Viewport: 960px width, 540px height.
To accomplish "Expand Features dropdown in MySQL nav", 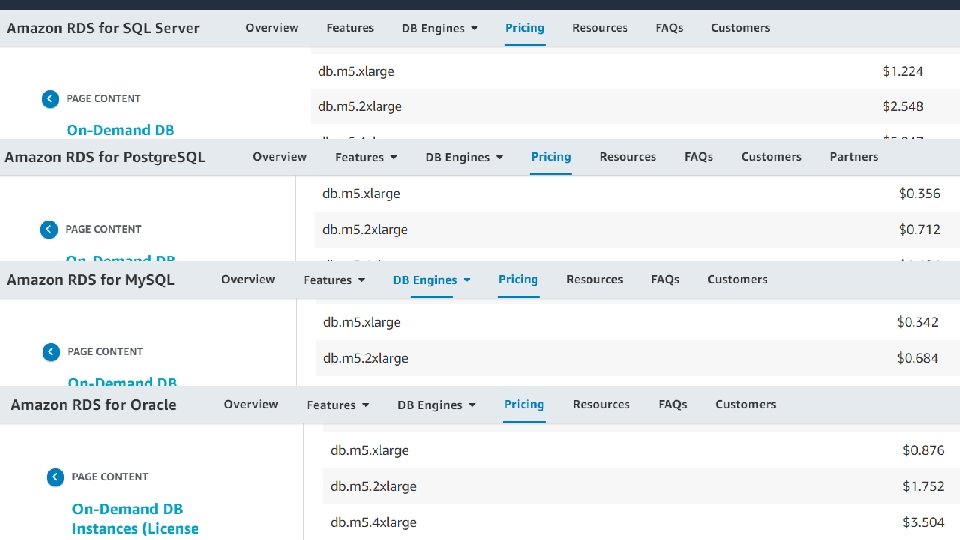I will click(x=334, y=280).
